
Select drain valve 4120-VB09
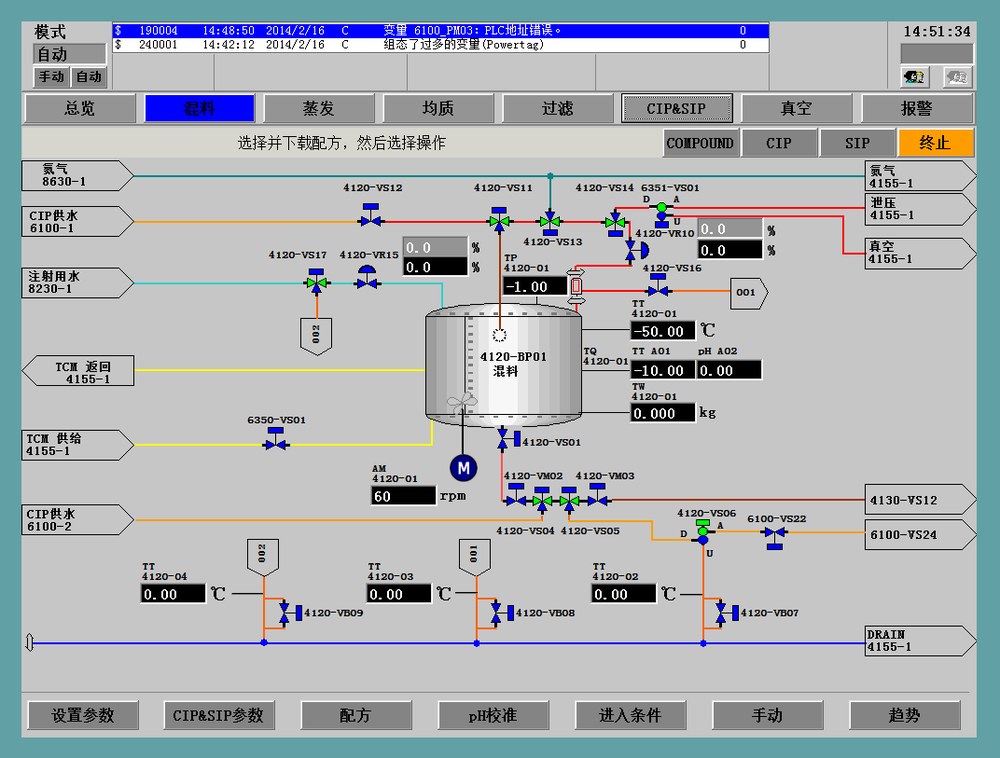click(x=290, y=613)
